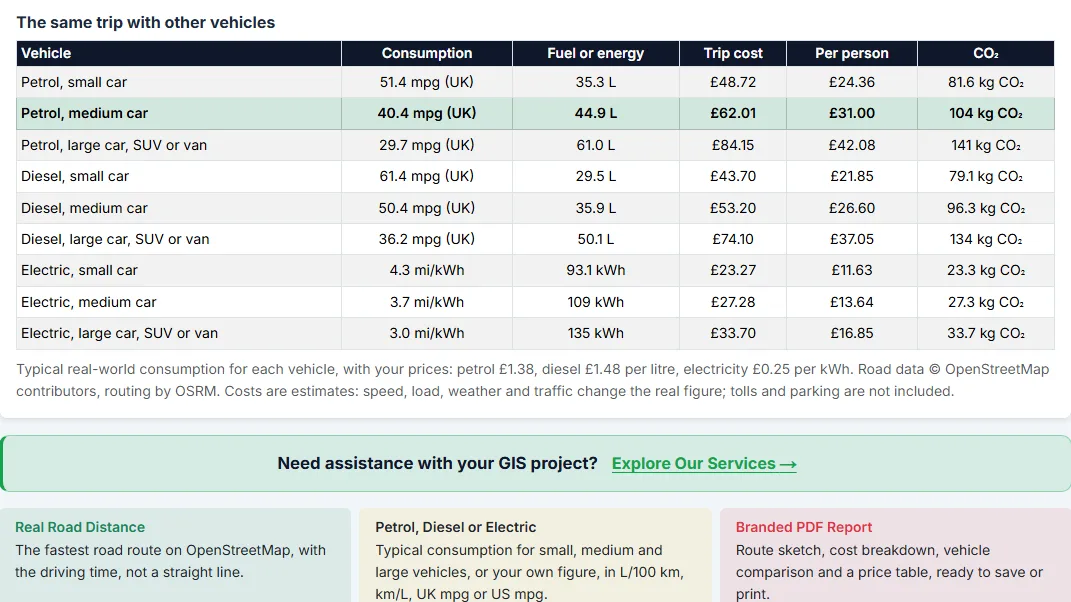
Task: Click the £21.85 per person cell
Action: (x=852, y=176)
